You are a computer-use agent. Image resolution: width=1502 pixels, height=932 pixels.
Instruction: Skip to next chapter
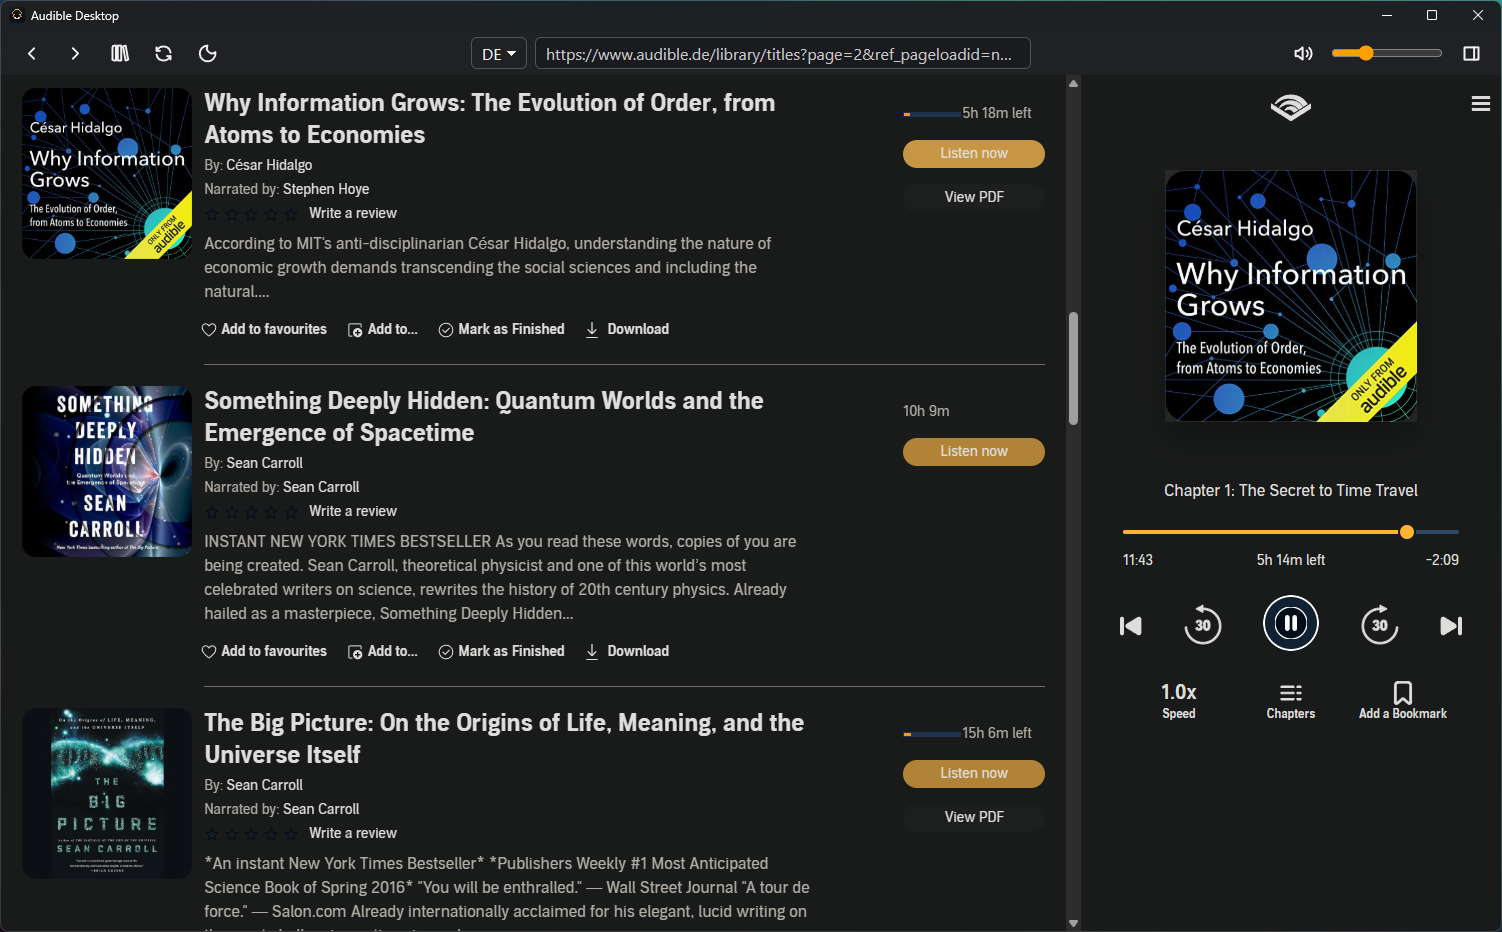pyautogui.click(x=1451, y=626)
